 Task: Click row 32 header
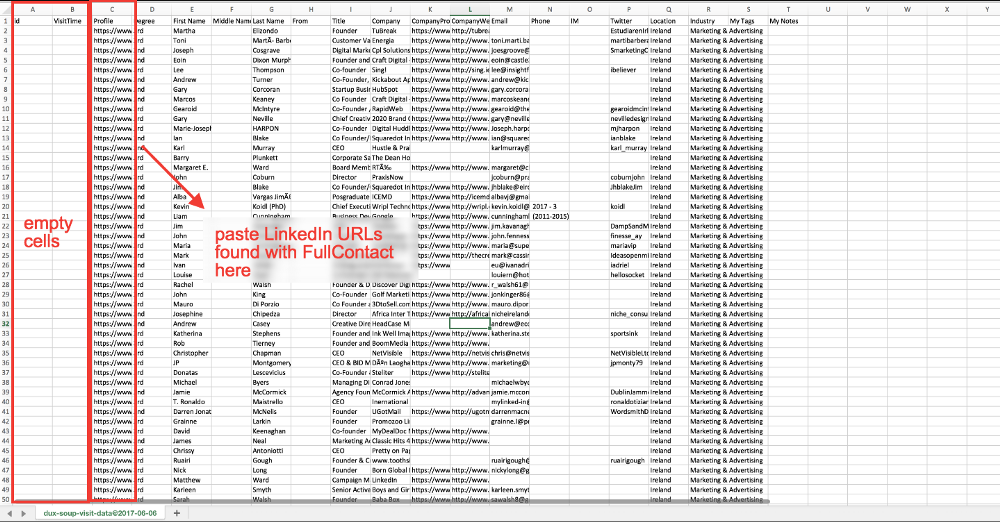(x=5, y=323)
